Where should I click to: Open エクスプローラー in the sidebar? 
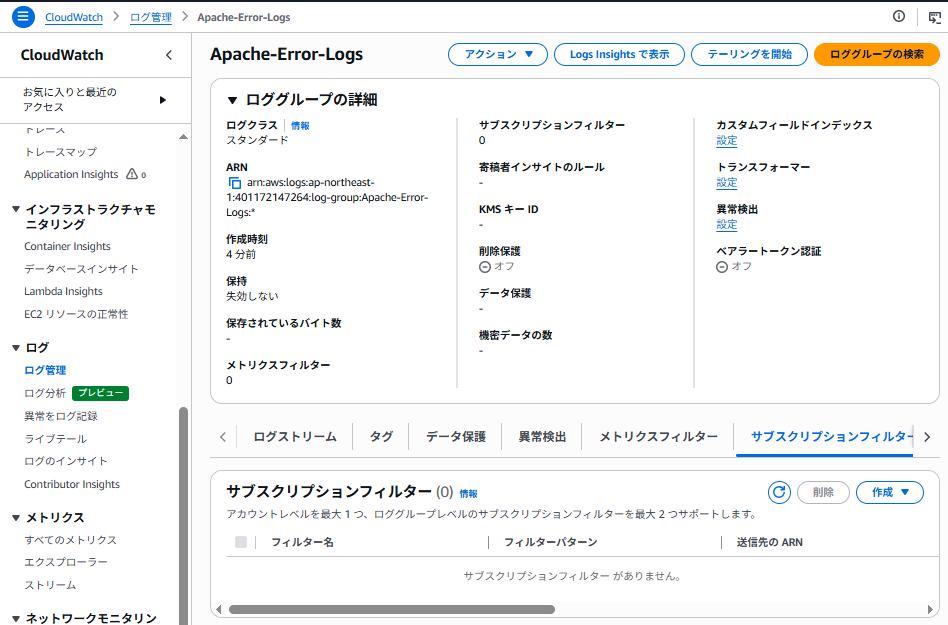tap(66, 562)
